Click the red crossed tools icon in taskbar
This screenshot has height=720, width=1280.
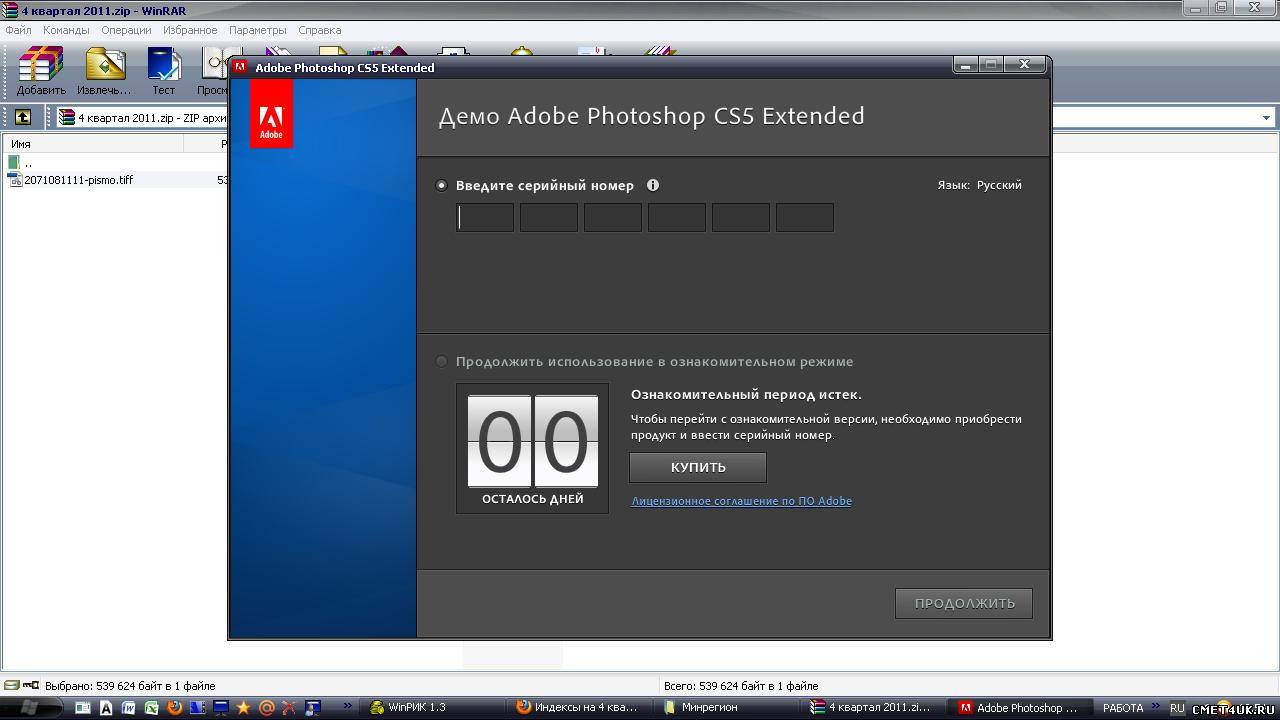(289, 708)
